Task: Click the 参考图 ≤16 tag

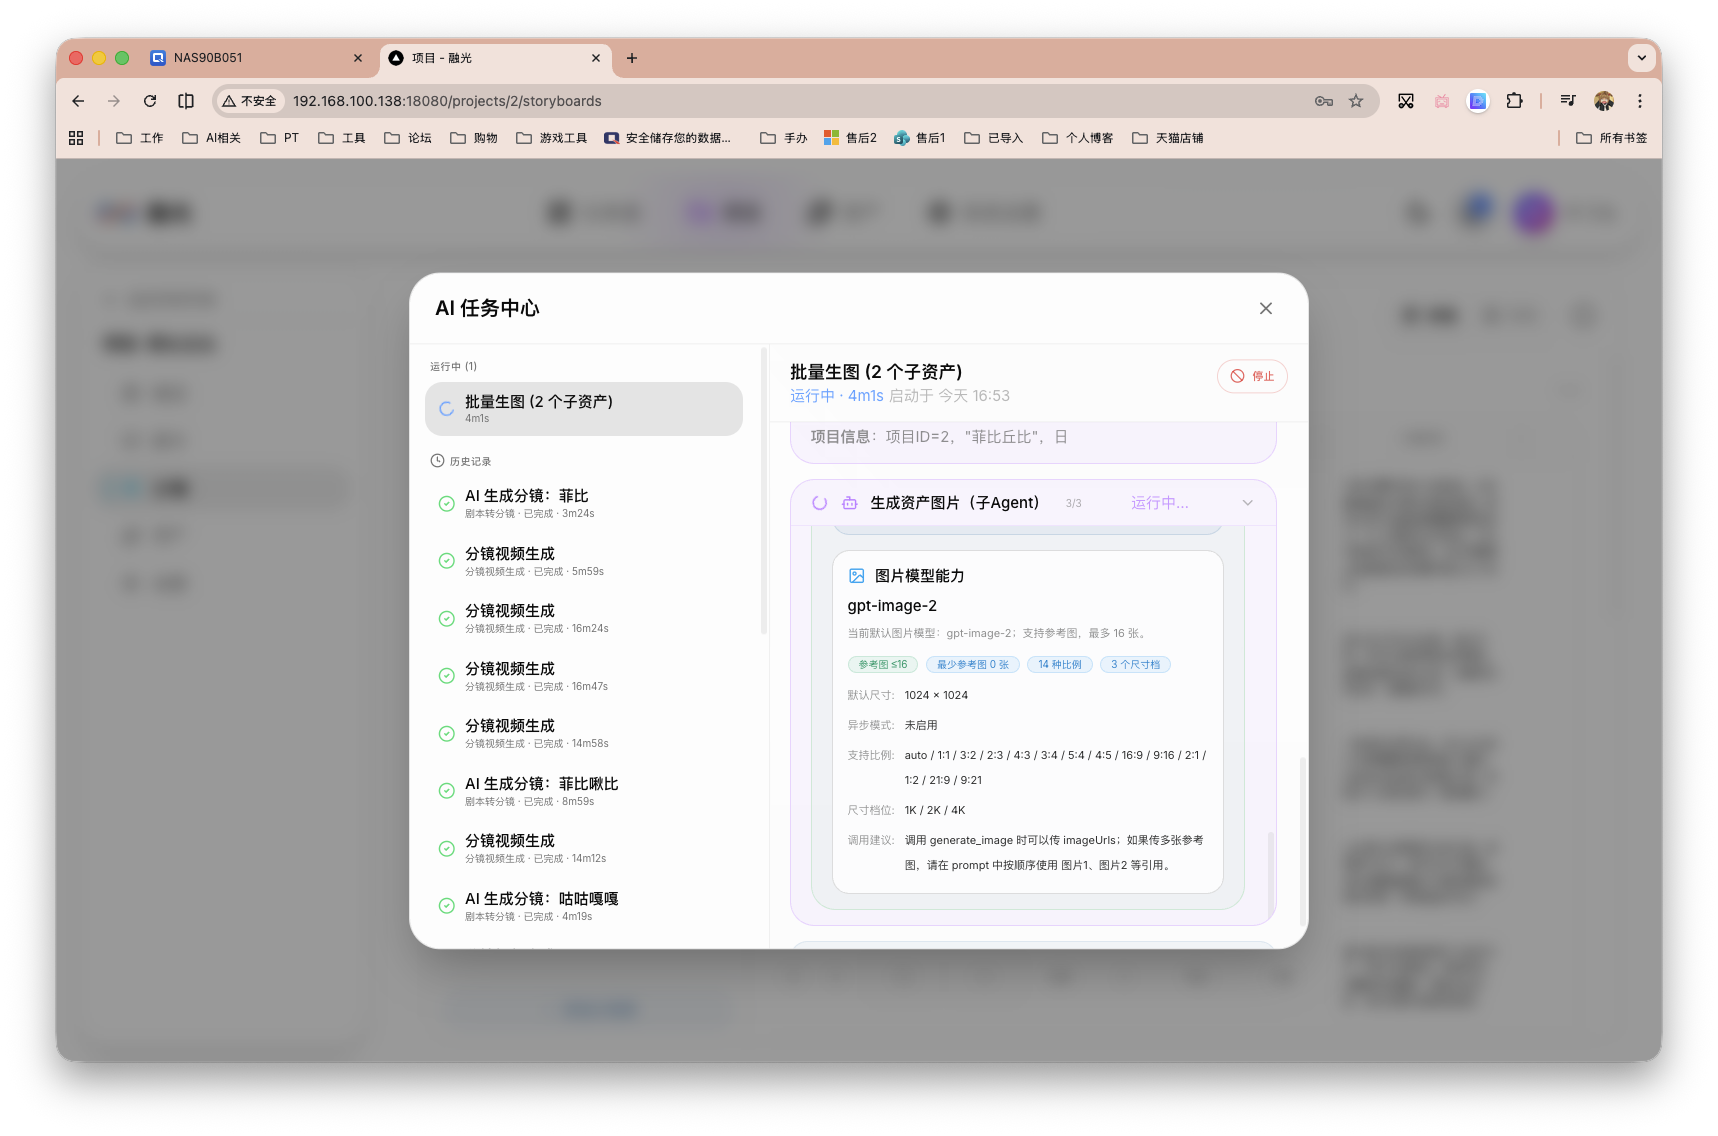Action: (882, 664)
